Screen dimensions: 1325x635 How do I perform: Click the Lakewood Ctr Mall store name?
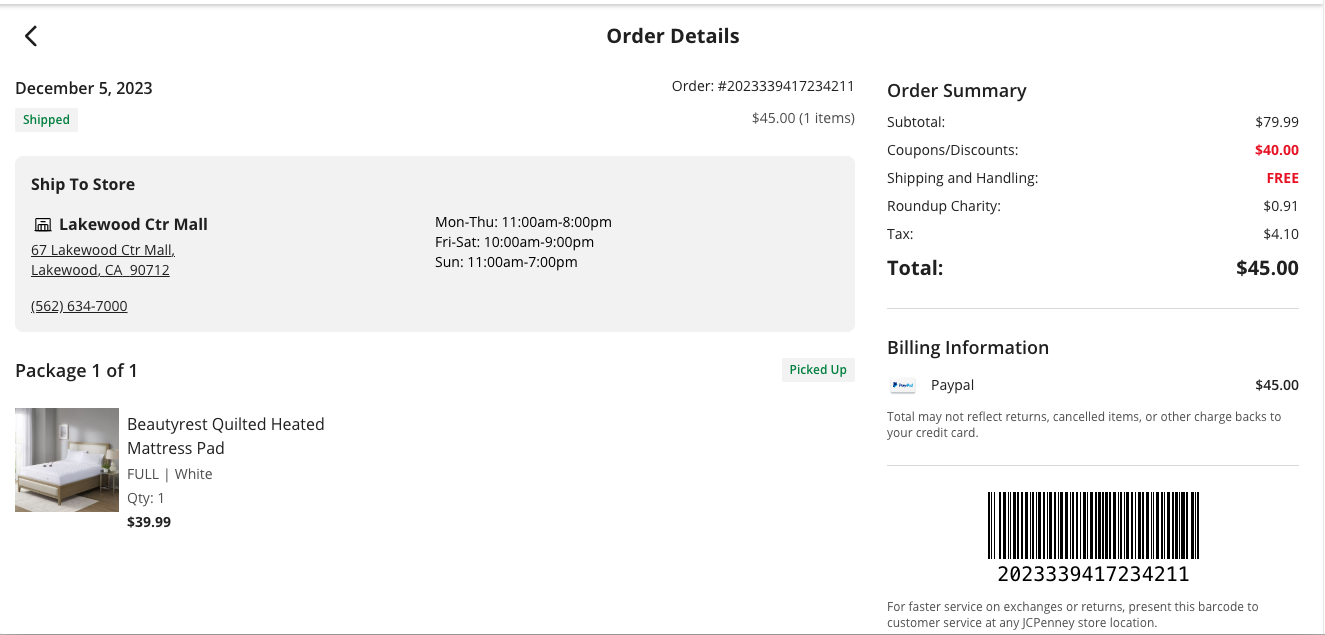pos(133,224)
